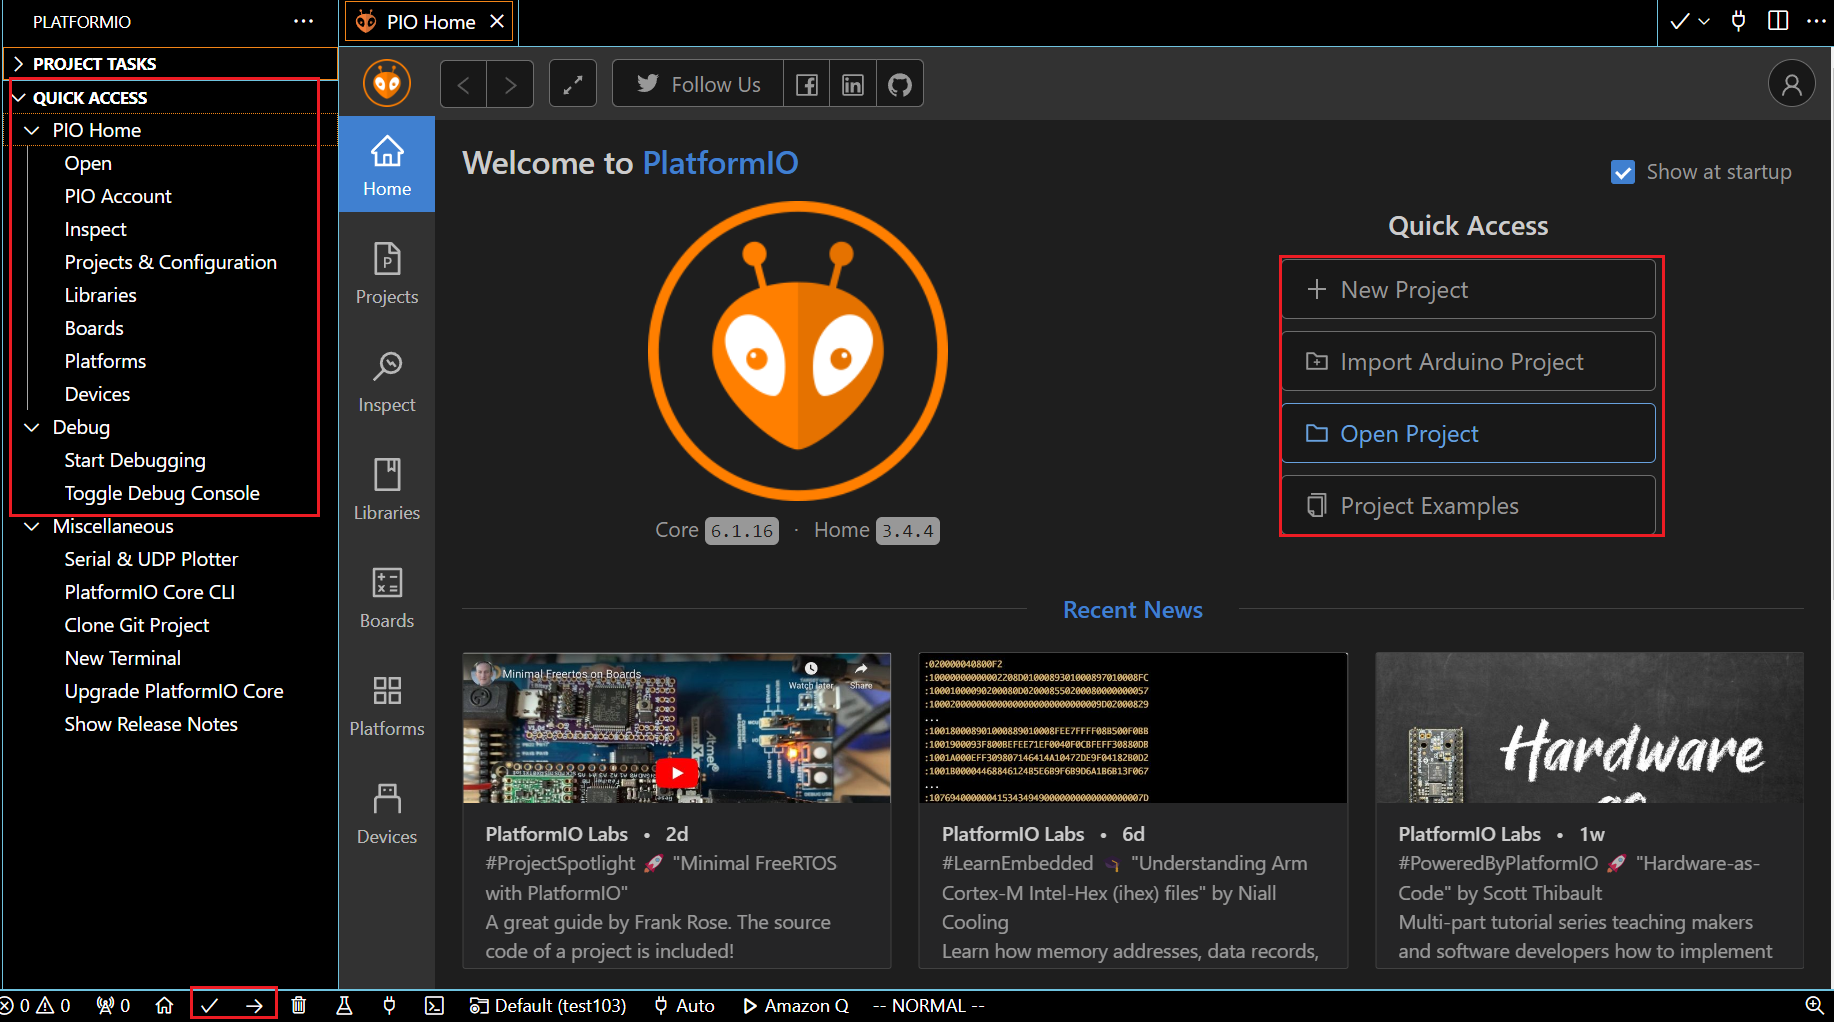Go forward with the right arrow

510,85
